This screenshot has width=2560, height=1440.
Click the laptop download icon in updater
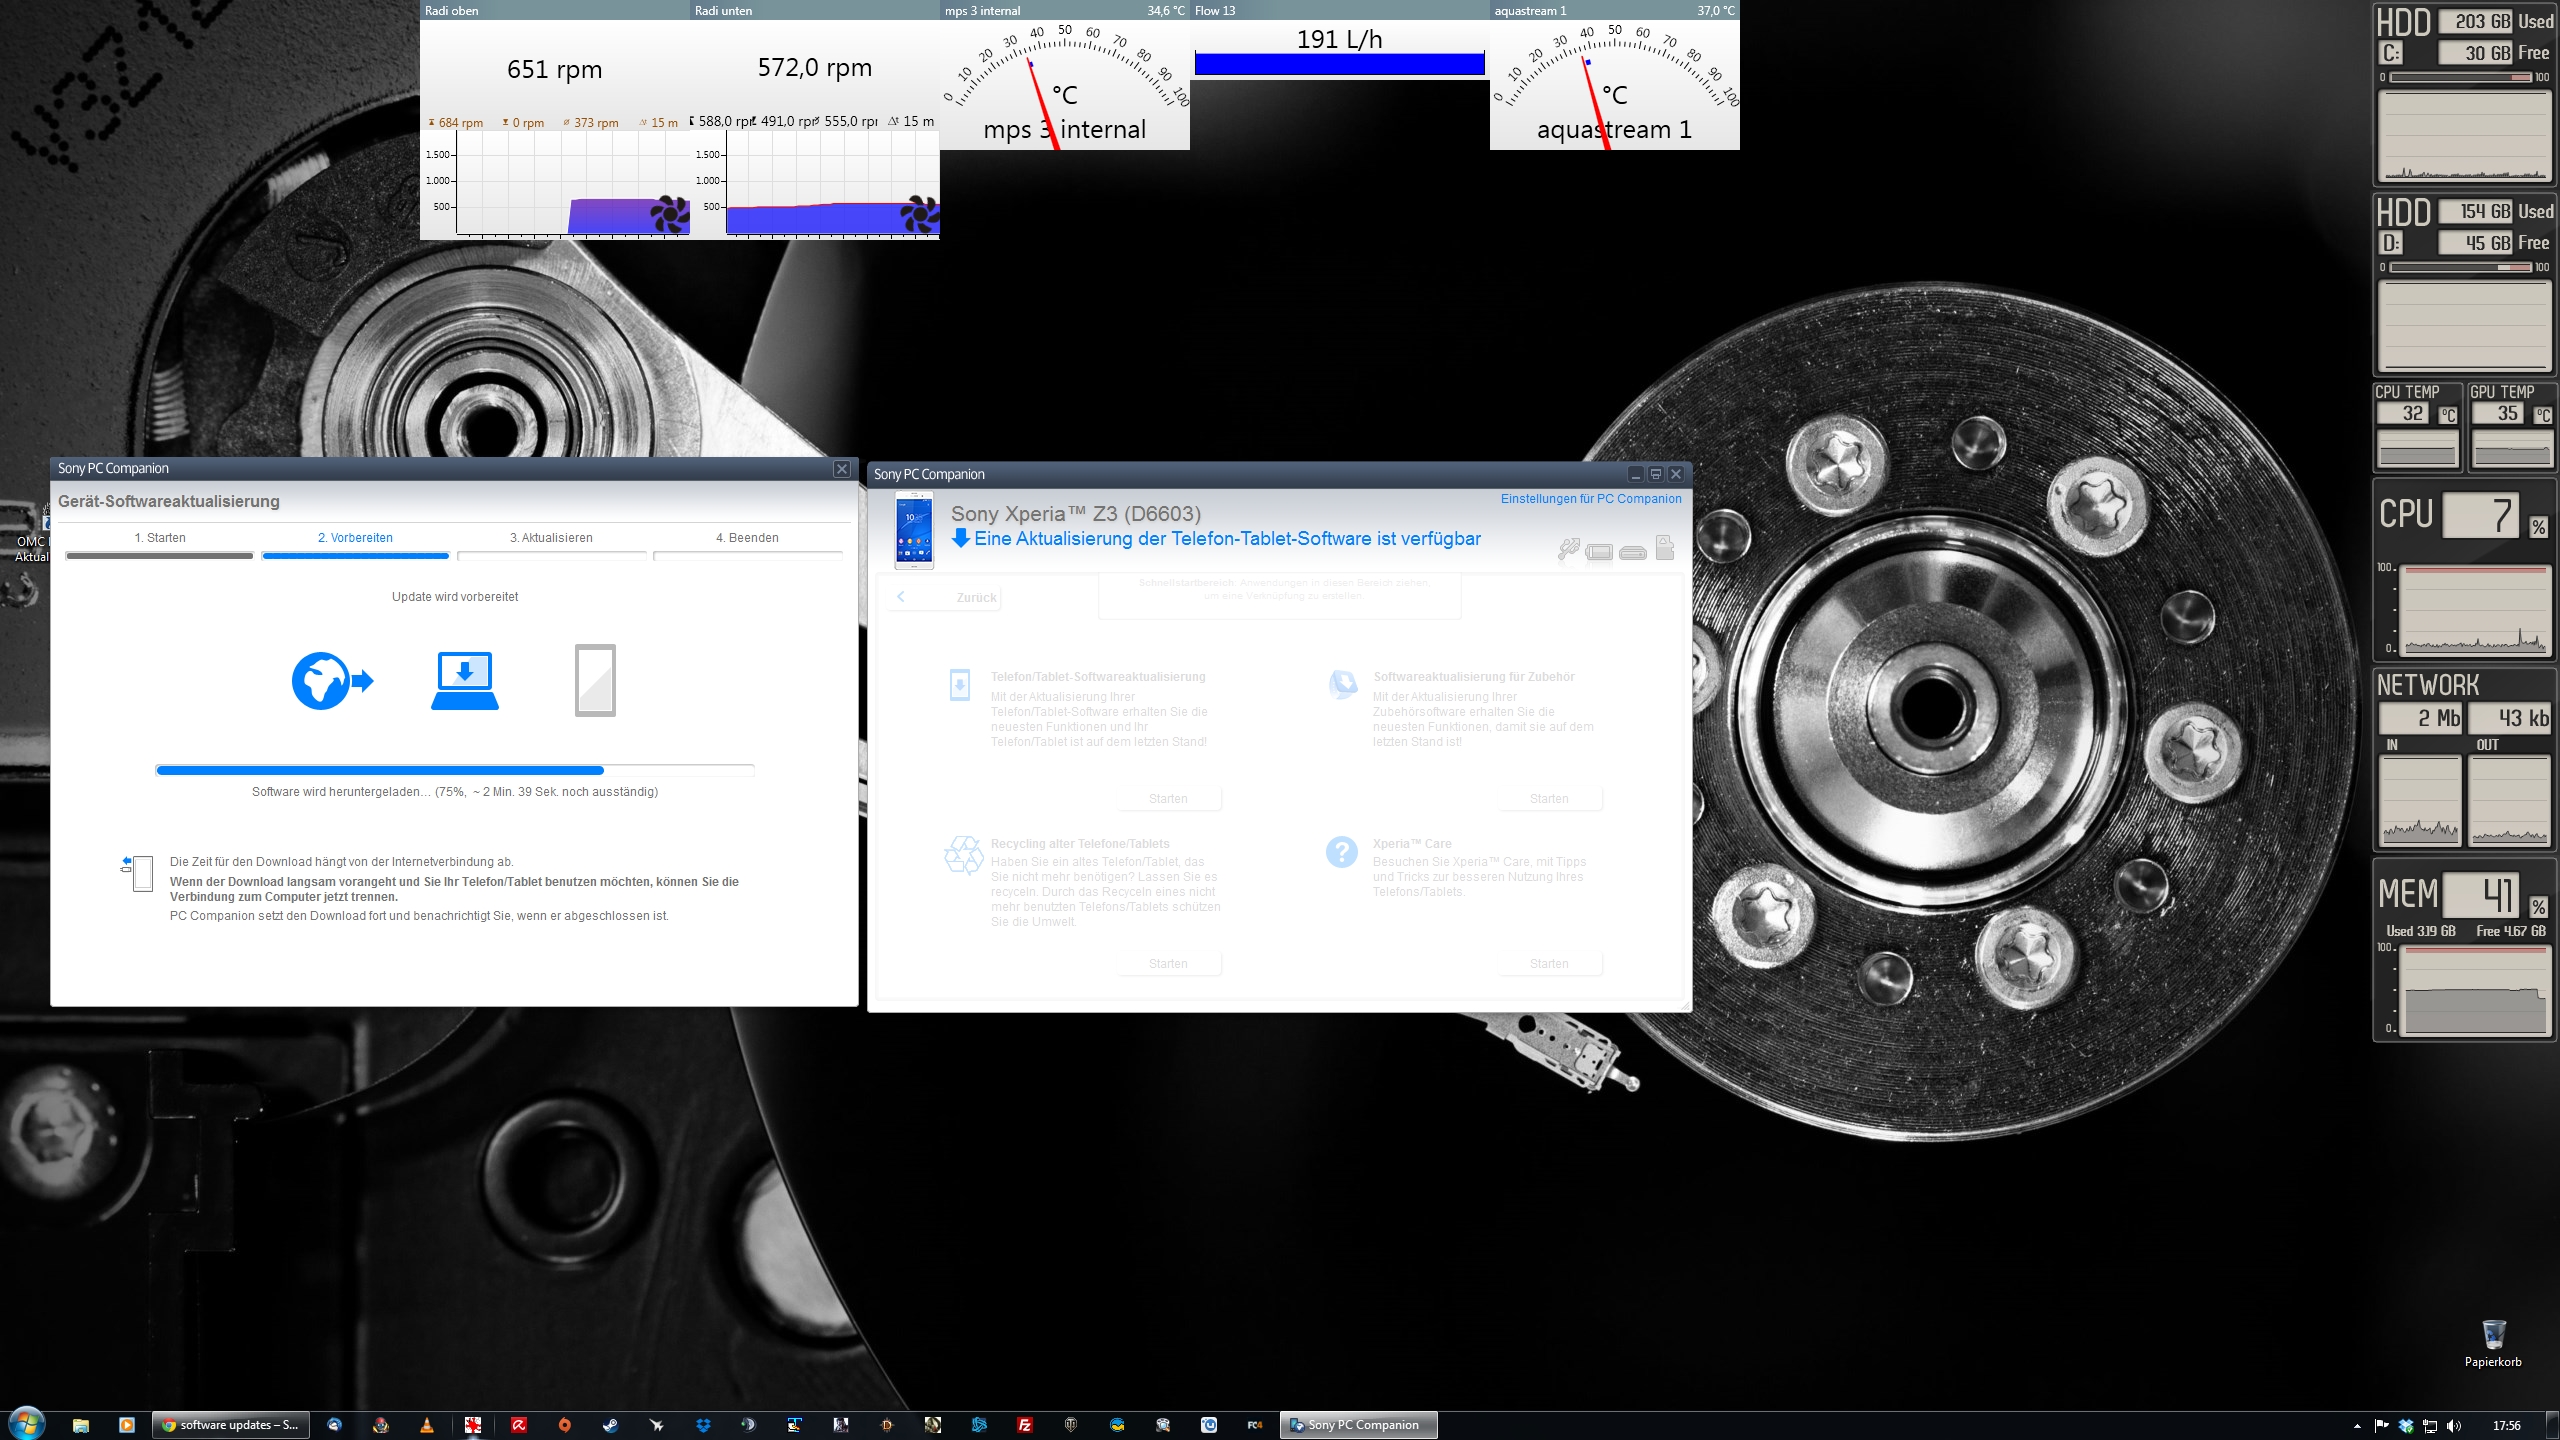[x=465, y=681]
